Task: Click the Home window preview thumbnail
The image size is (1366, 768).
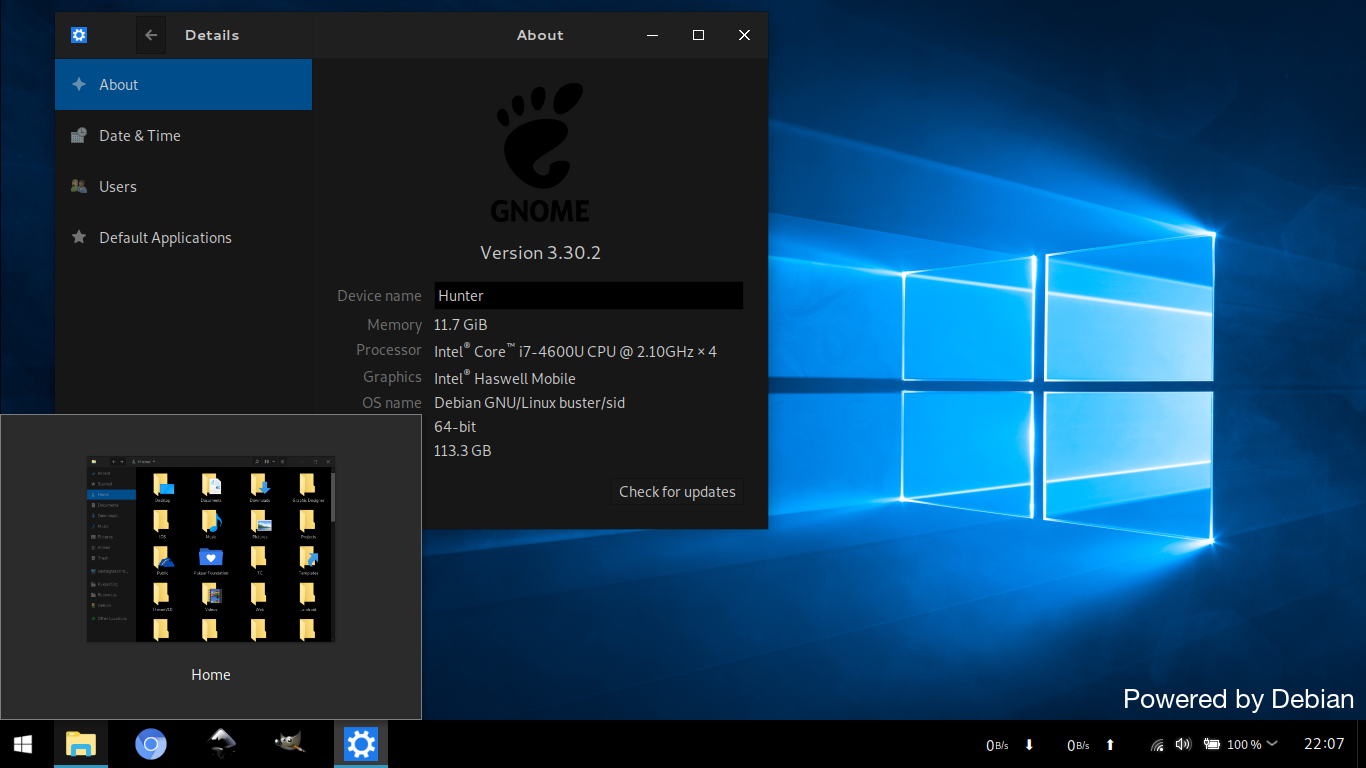Action: click(211, 549)
